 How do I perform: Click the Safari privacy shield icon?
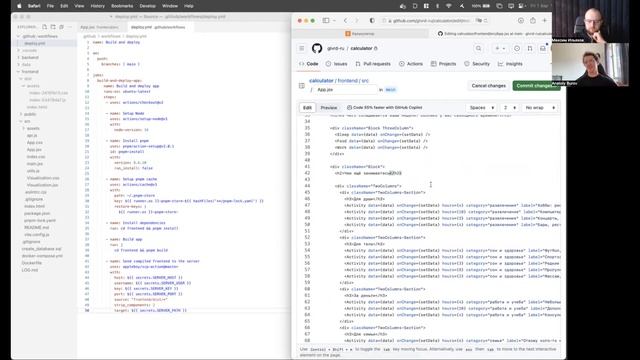(372, 20)
